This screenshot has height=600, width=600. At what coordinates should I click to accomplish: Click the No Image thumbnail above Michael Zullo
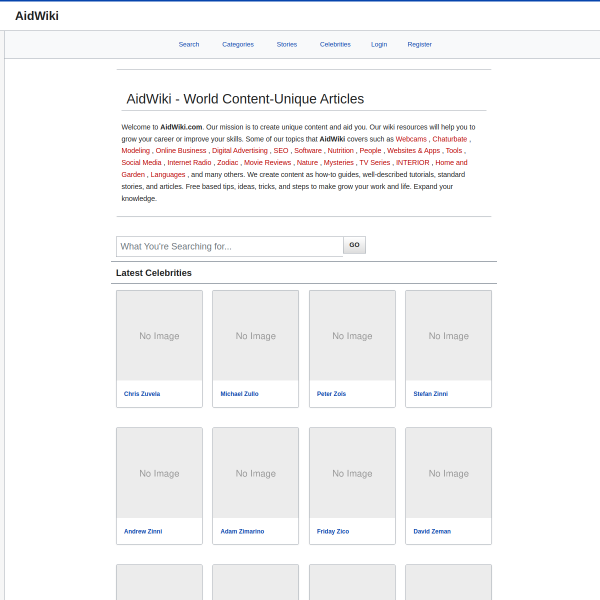256,336
